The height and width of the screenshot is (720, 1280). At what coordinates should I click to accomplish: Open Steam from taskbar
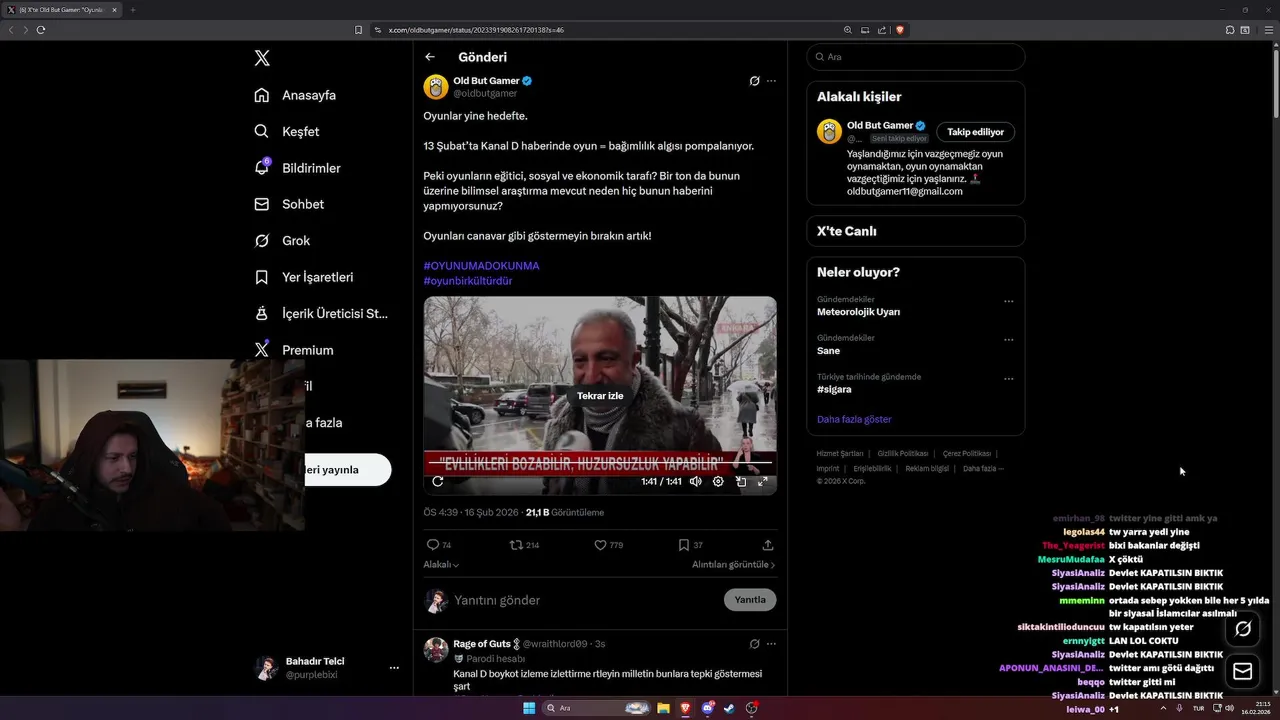tap(729, 708)
